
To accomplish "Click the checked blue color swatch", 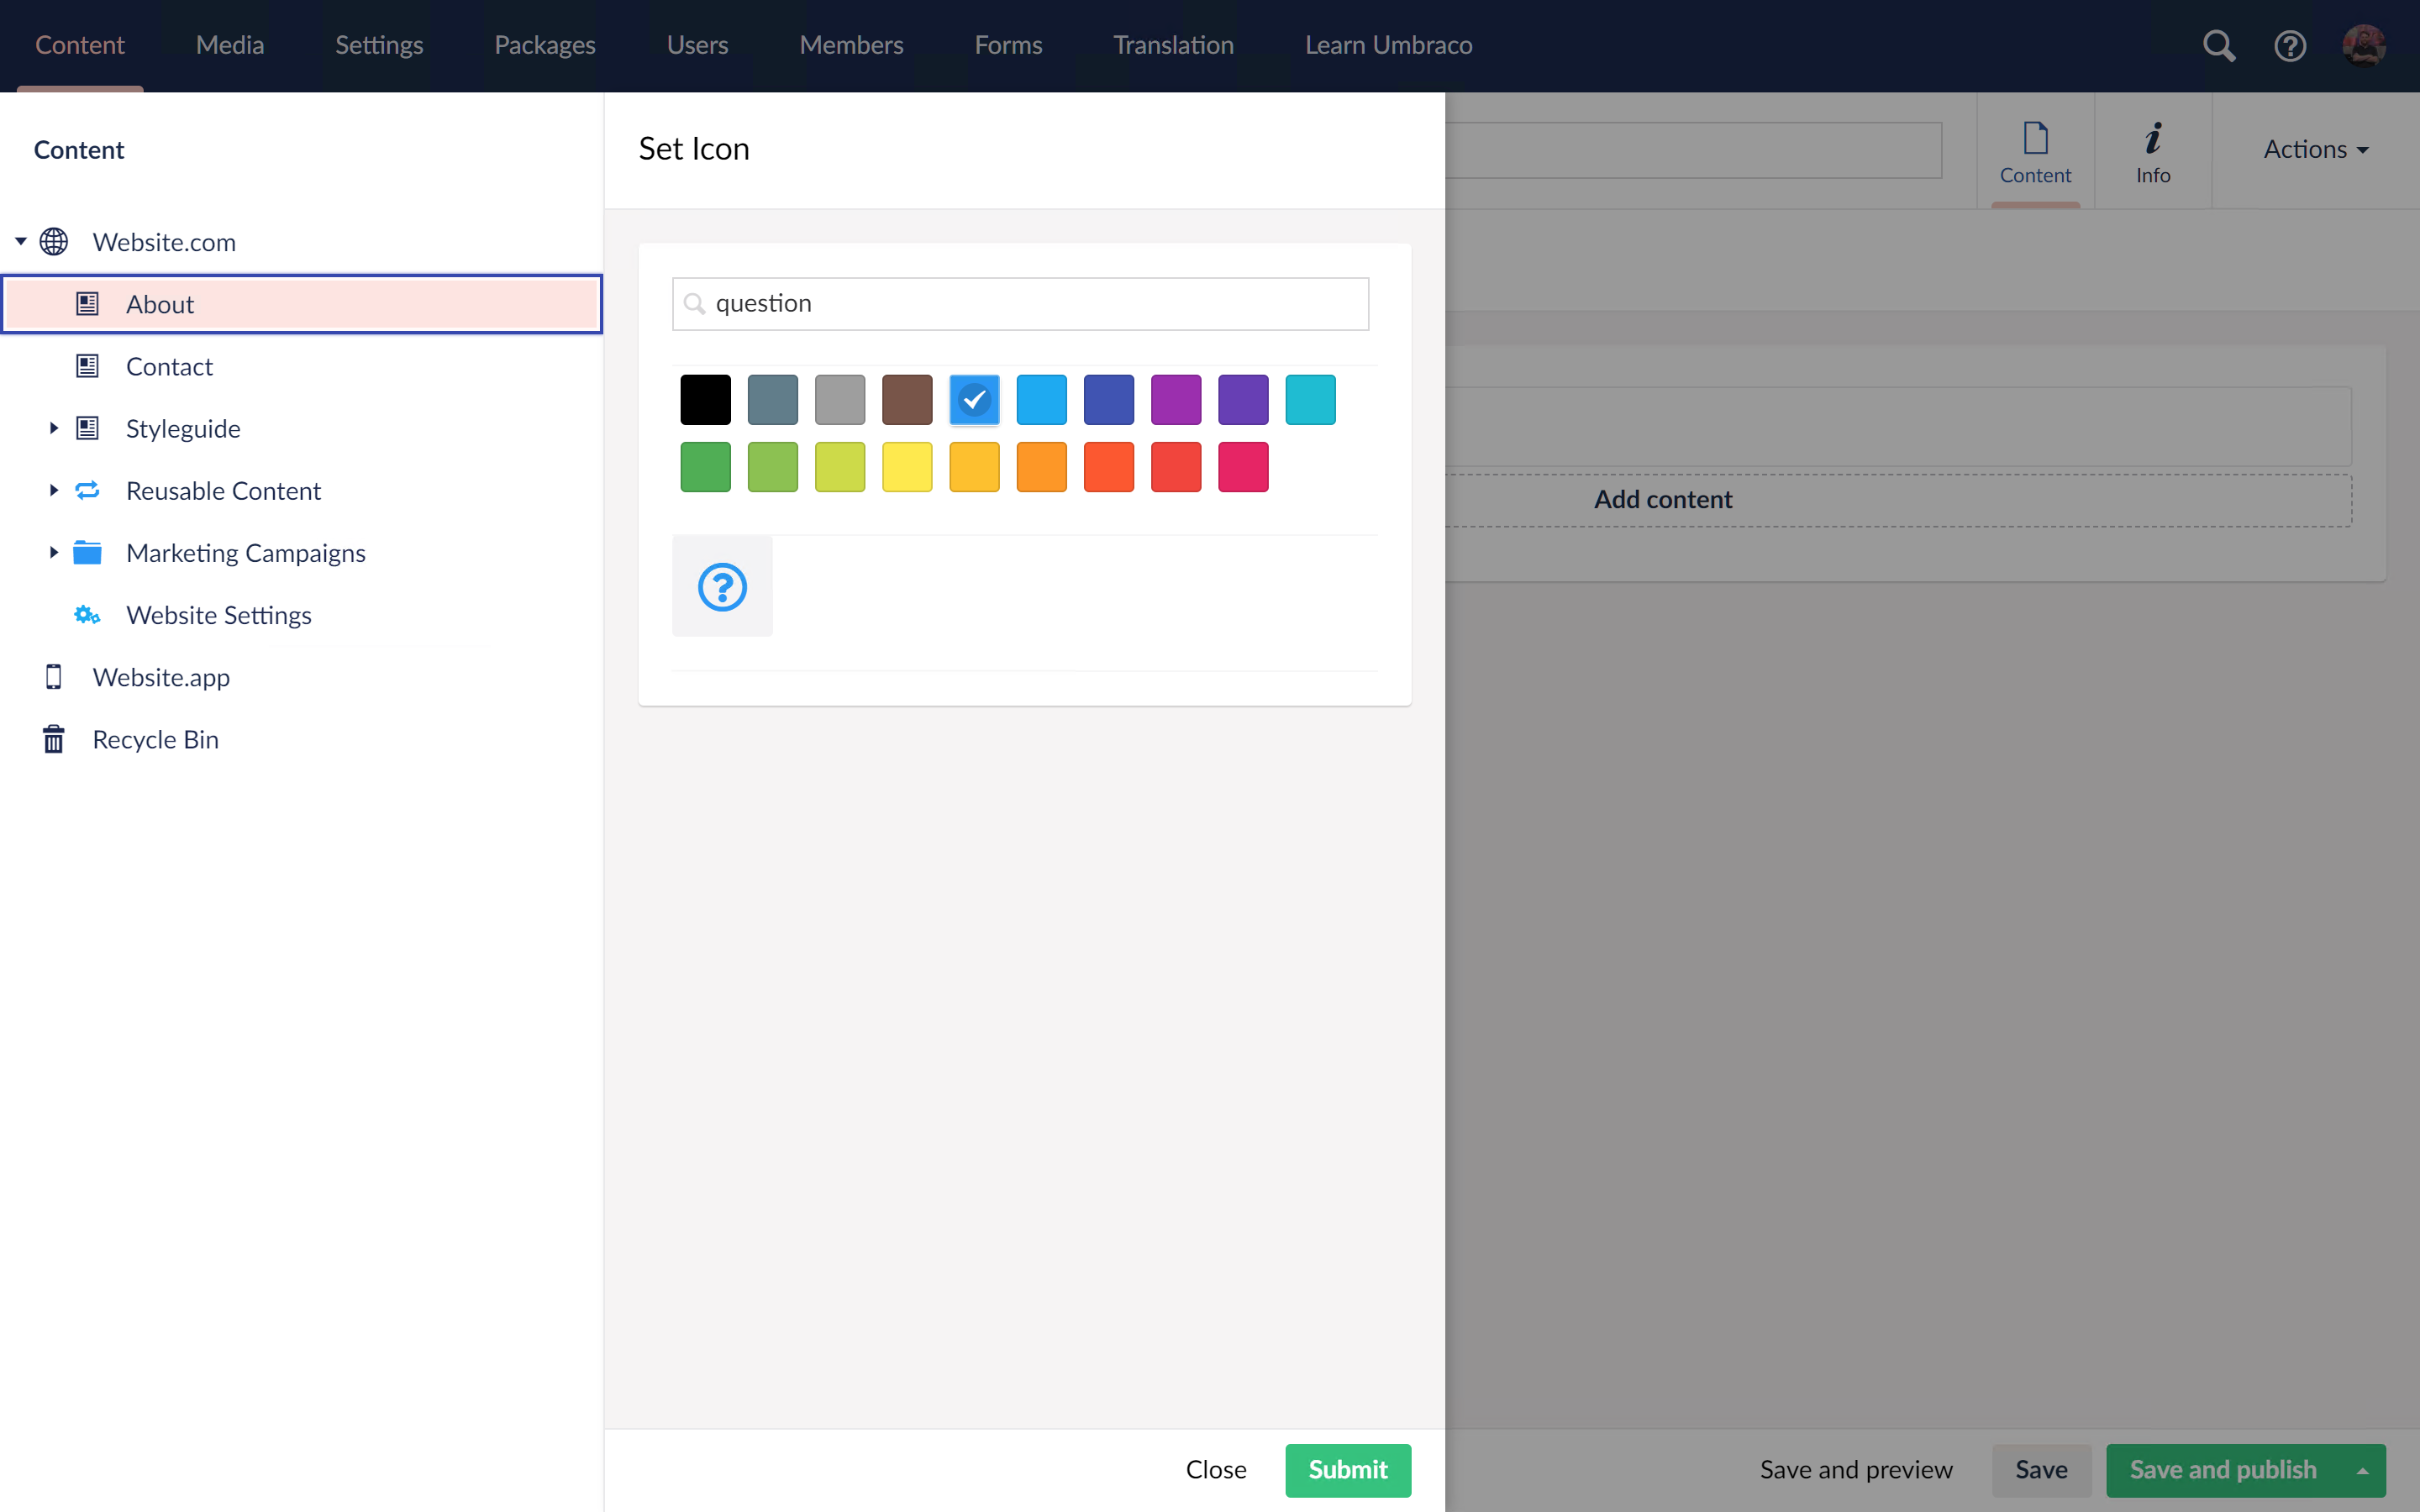I will click(974, 400).
